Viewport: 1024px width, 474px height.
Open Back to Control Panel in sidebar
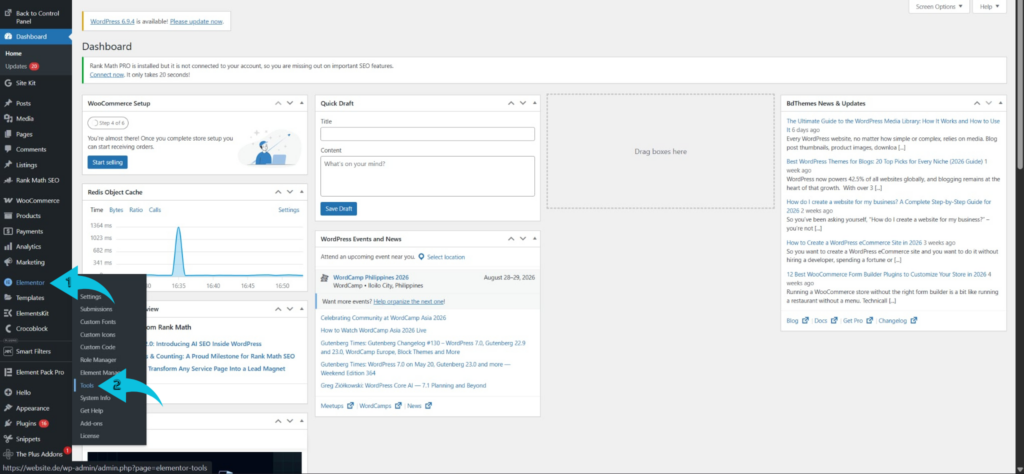(36, 17)
